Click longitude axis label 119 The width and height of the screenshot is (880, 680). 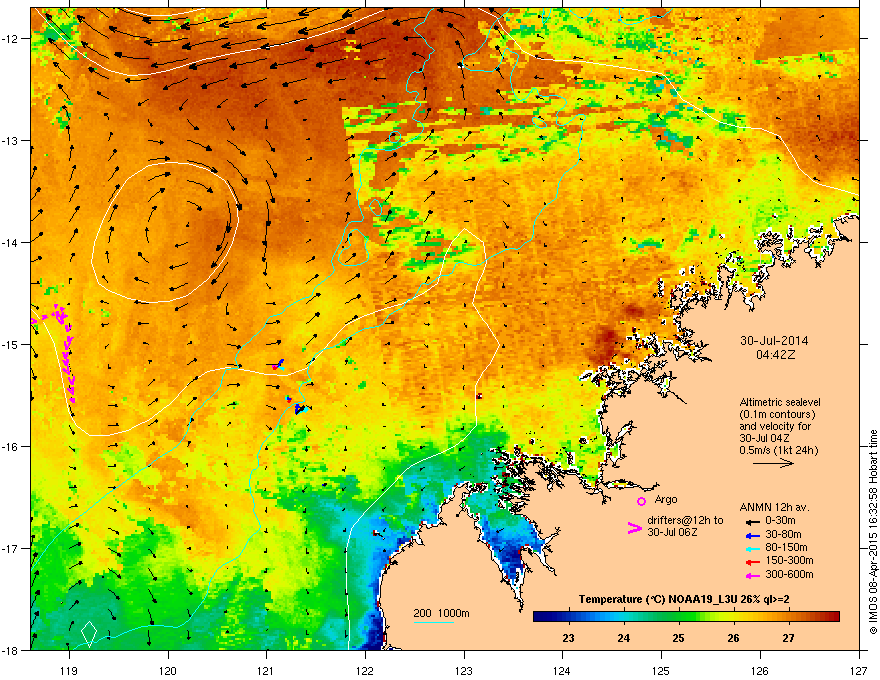pyautogui.click(x=68, y=670)
